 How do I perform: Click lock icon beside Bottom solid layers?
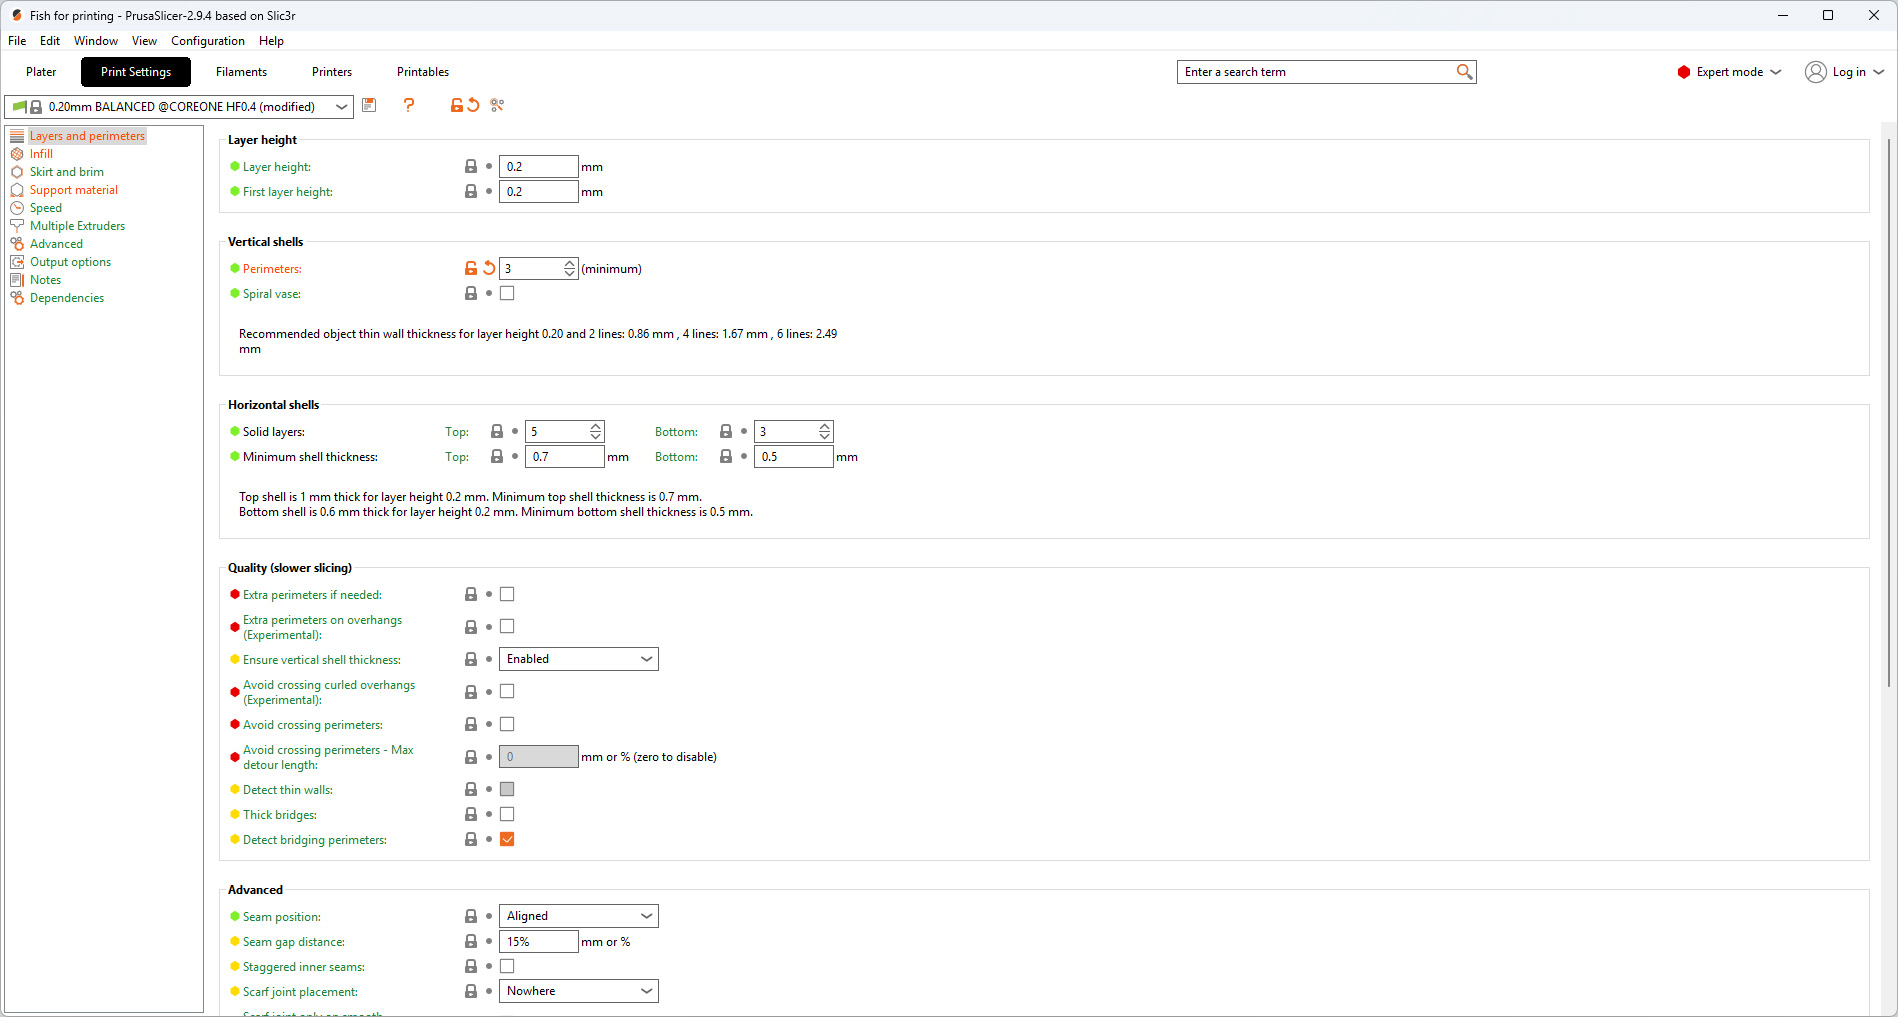coord(726,431)
